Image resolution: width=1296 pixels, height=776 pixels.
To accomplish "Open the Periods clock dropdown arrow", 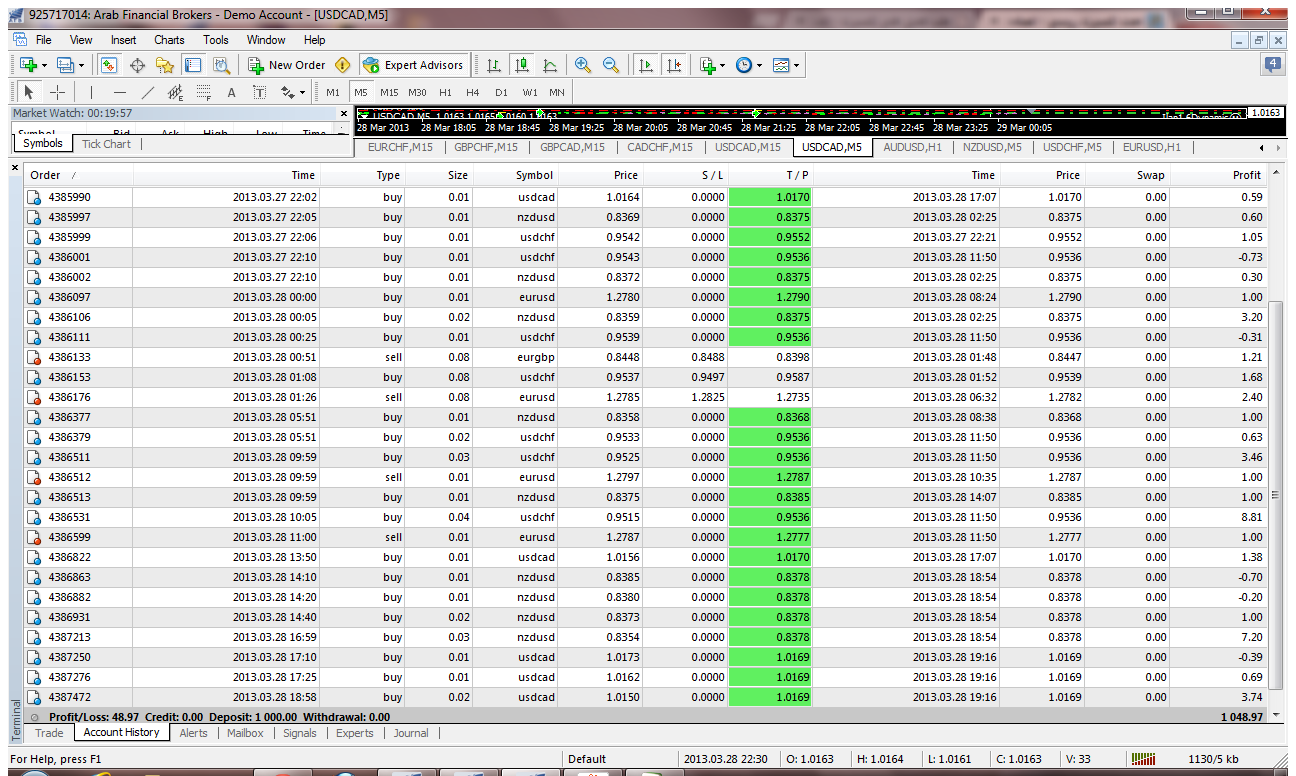I will (x=759, y=65).
